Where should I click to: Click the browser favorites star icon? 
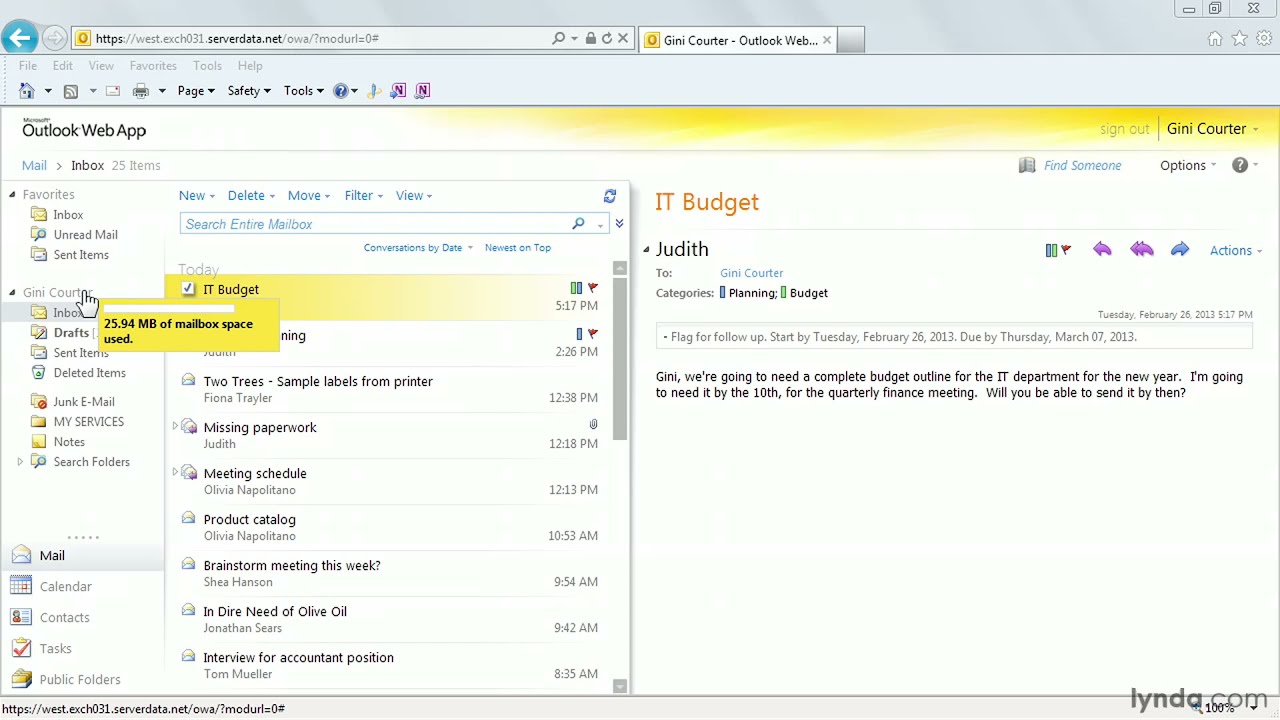tap(1239, 39)
